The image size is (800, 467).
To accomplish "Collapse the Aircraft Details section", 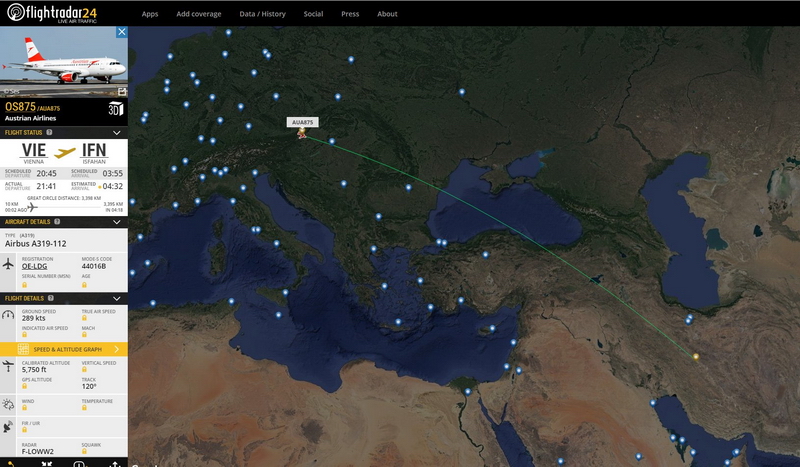I will [x=116, y=222].
